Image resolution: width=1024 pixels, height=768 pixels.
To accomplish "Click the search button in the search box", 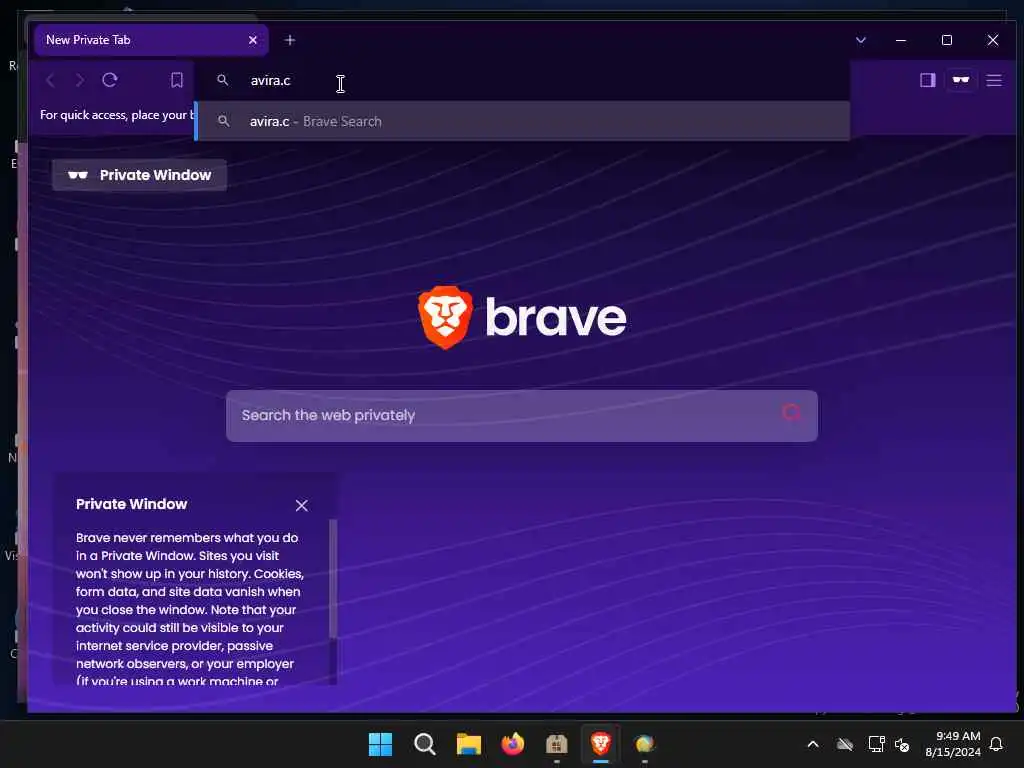I will point(792,413).
